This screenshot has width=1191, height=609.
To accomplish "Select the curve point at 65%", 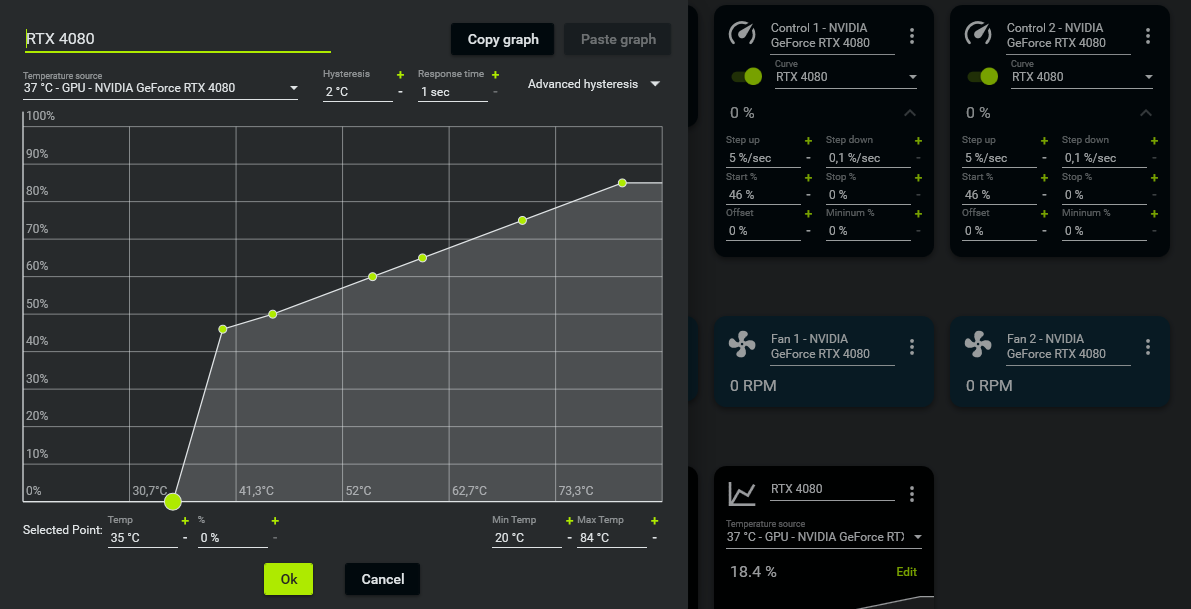I will click(422, 257).
